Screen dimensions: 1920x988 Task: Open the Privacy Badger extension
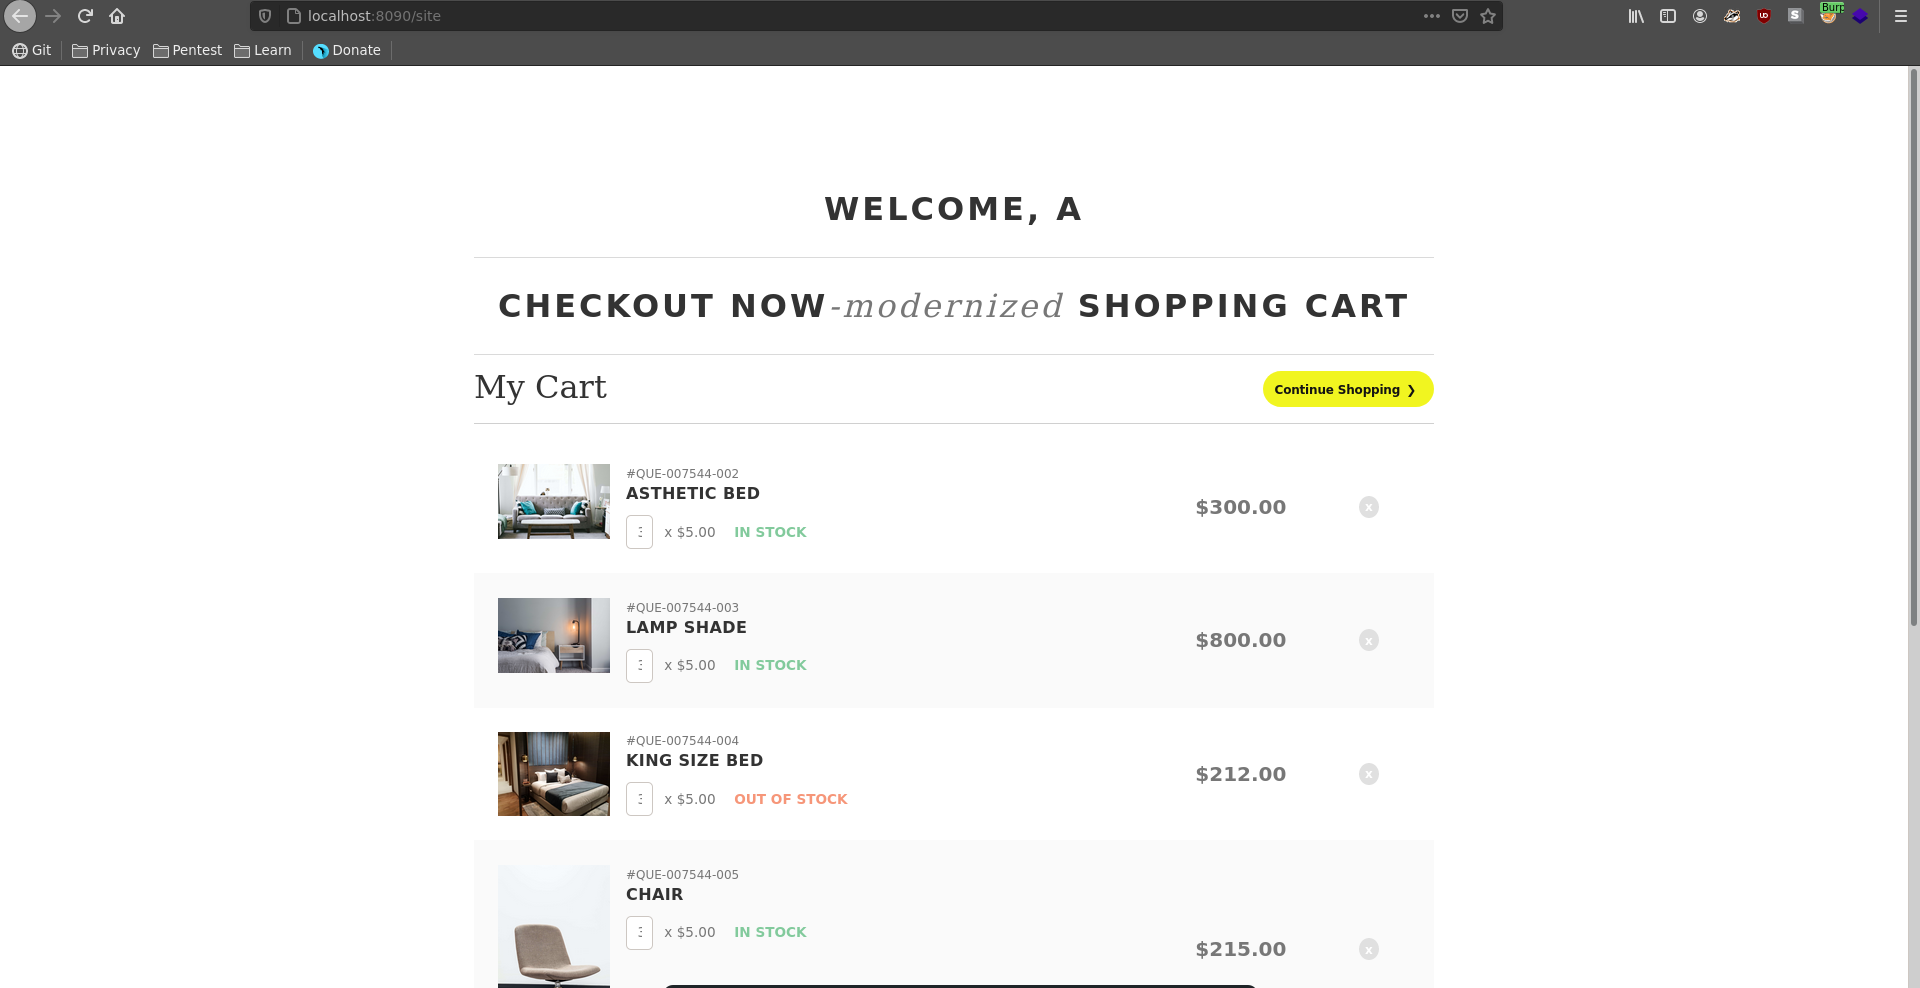point(1732,16)
